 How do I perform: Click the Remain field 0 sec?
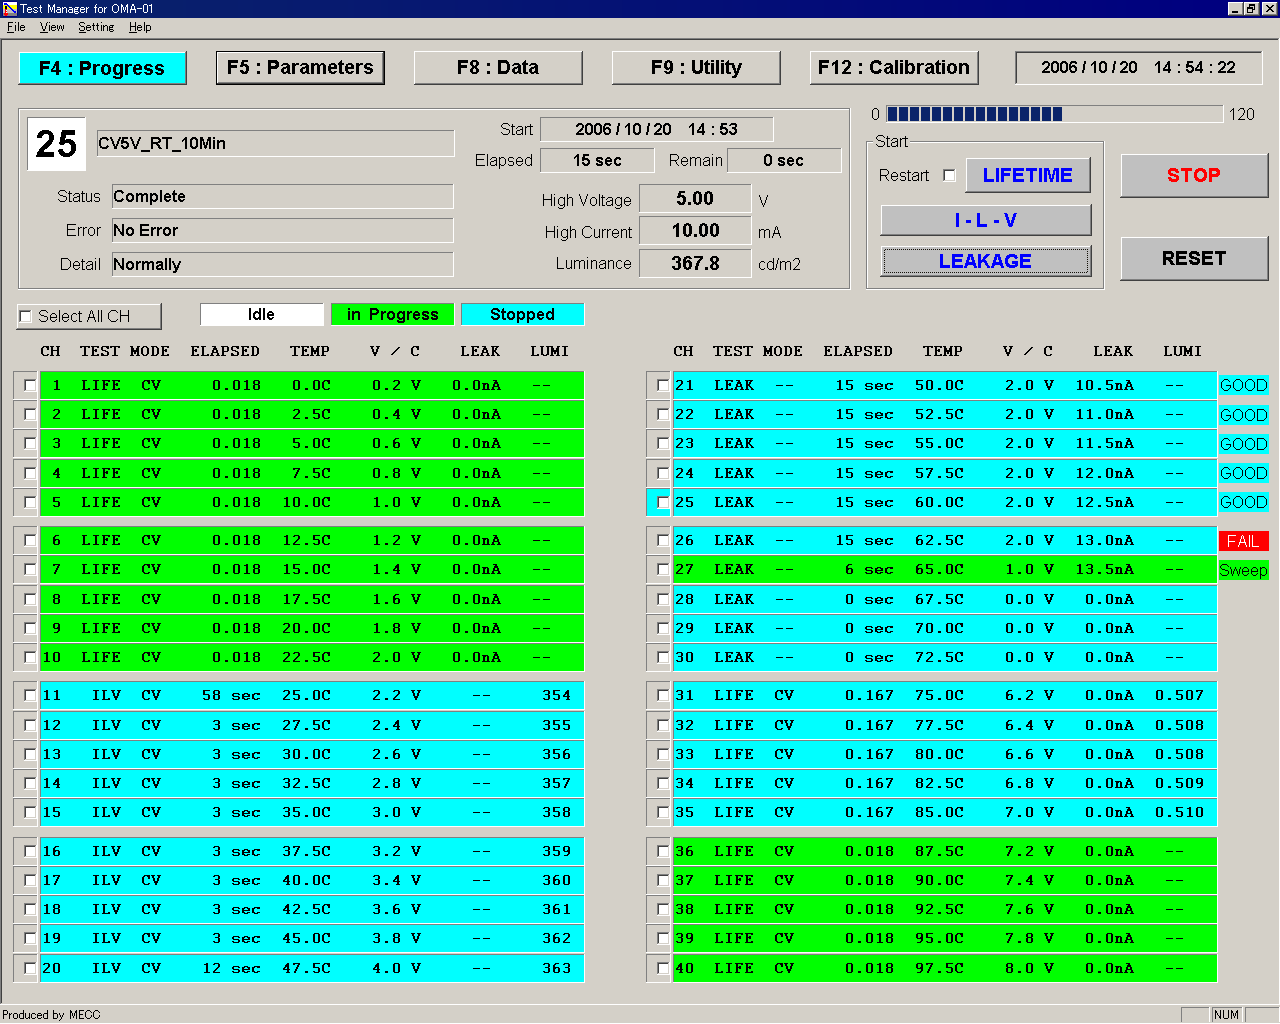coord(784,160)
